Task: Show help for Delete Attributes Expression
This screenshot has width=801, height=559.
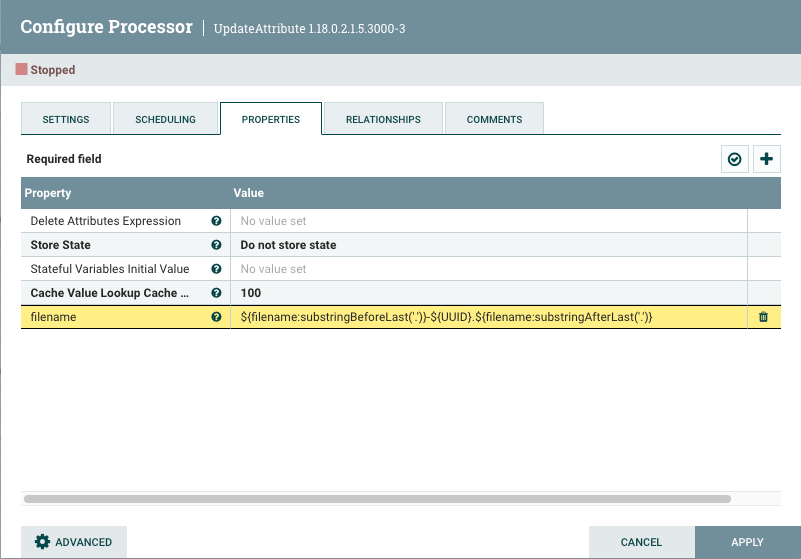Action: (216, 221)
